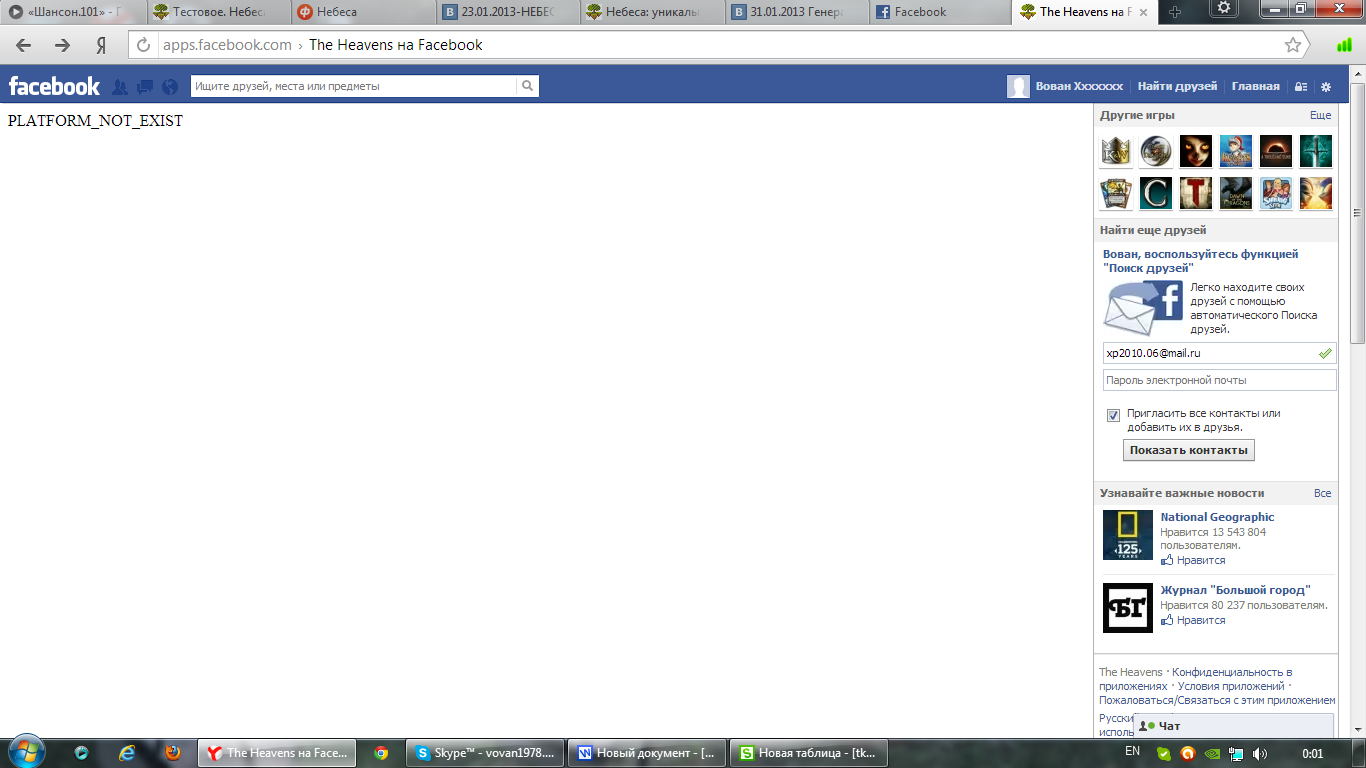Image resolution: width=1366 pixels, height=768 pixels.
Task: Click The Heavens footer link
Action: pyautogui.click(x=1131, y=672)
